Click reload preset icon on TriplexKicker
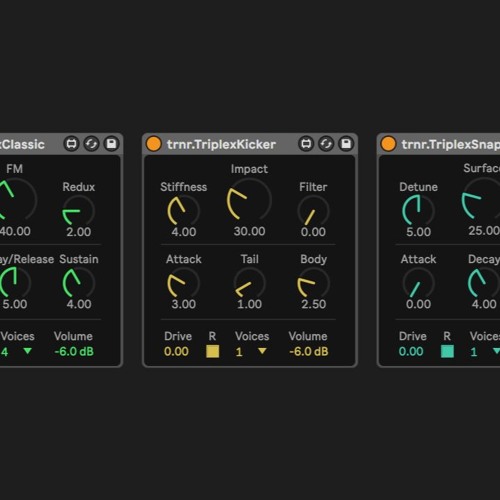 pyautogui.click(x=326, y=144)
